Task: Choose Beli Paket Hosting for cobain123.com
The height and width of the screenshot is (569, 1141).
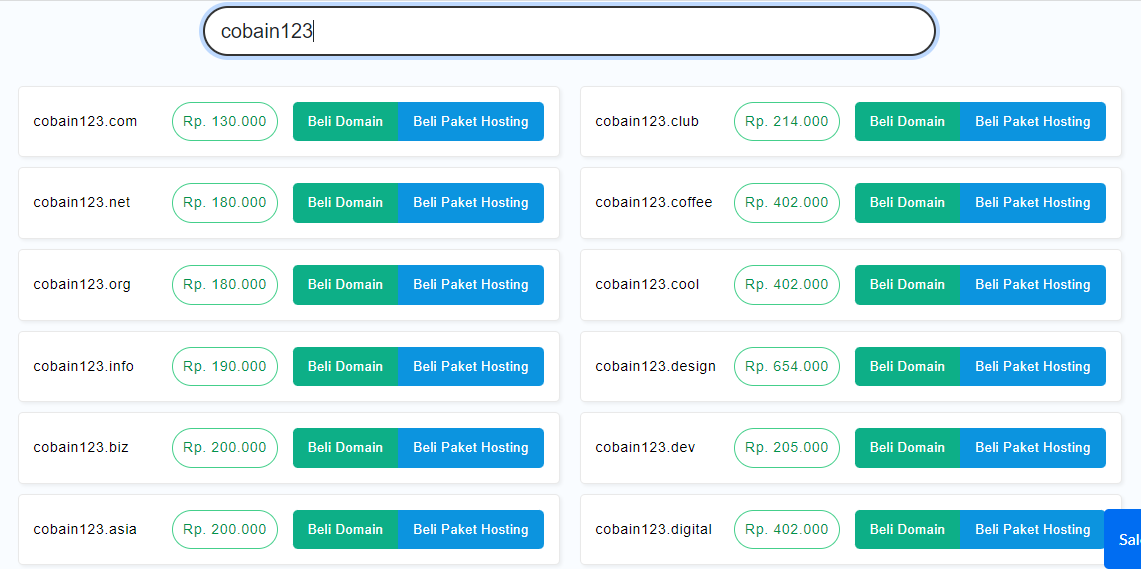Action: [471, 122]
